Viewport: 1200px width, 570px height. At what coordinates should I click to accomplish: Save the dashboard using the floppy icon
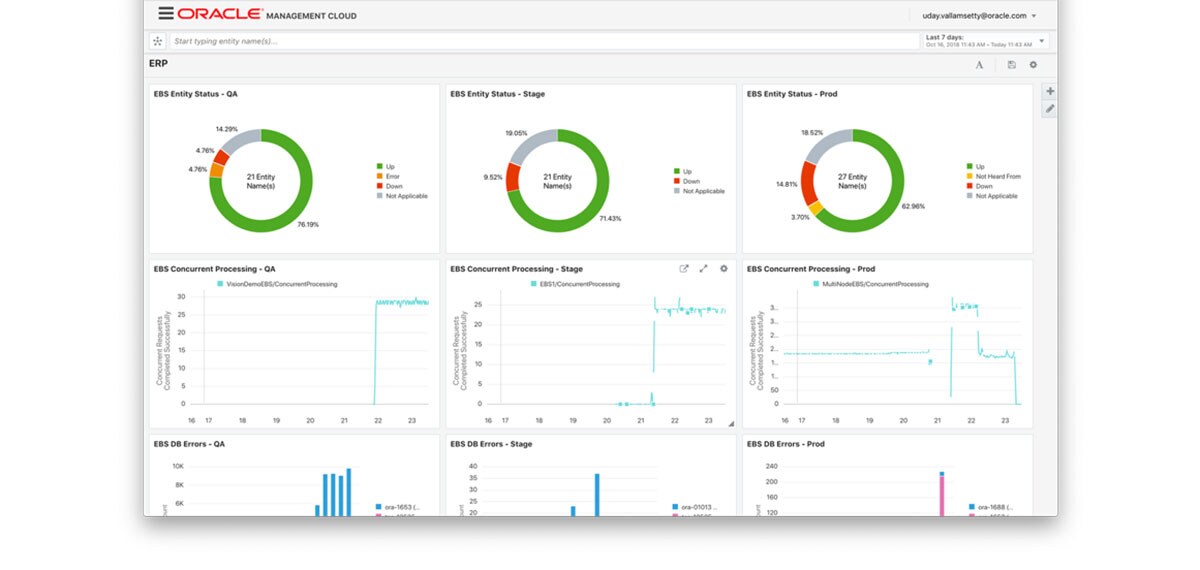[x=1011, y=65]
